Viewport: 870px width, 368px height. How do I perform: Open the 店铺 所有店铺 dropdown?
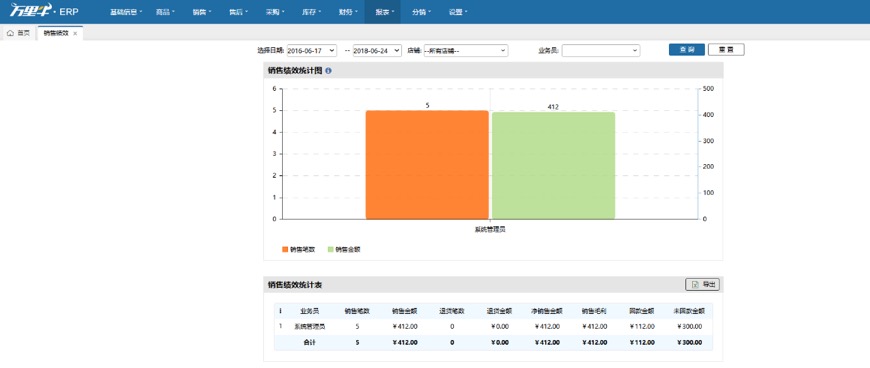coord(466,51)
